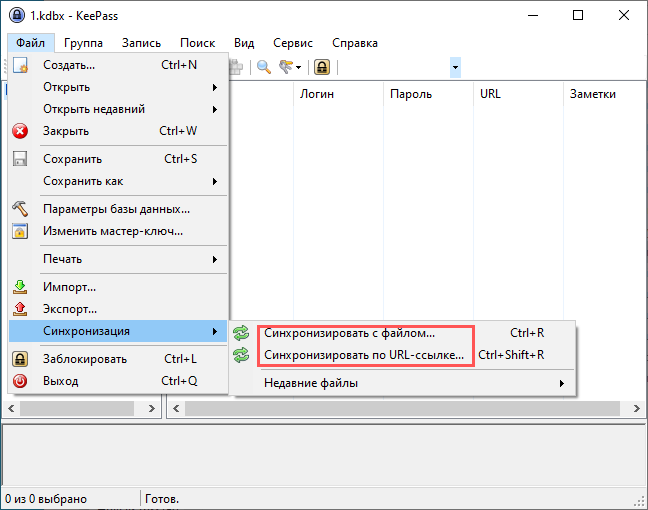Click the hammer Database settings icon
648x510 pixels.
(20, 209)
